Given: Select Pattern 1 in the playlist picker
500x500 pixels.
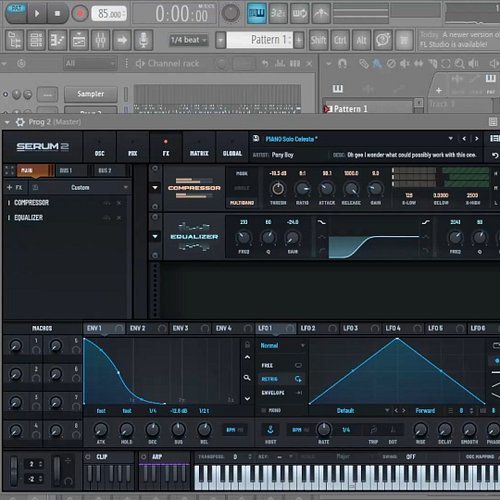Looking at the screenshot, I should (x=368, y=109).
